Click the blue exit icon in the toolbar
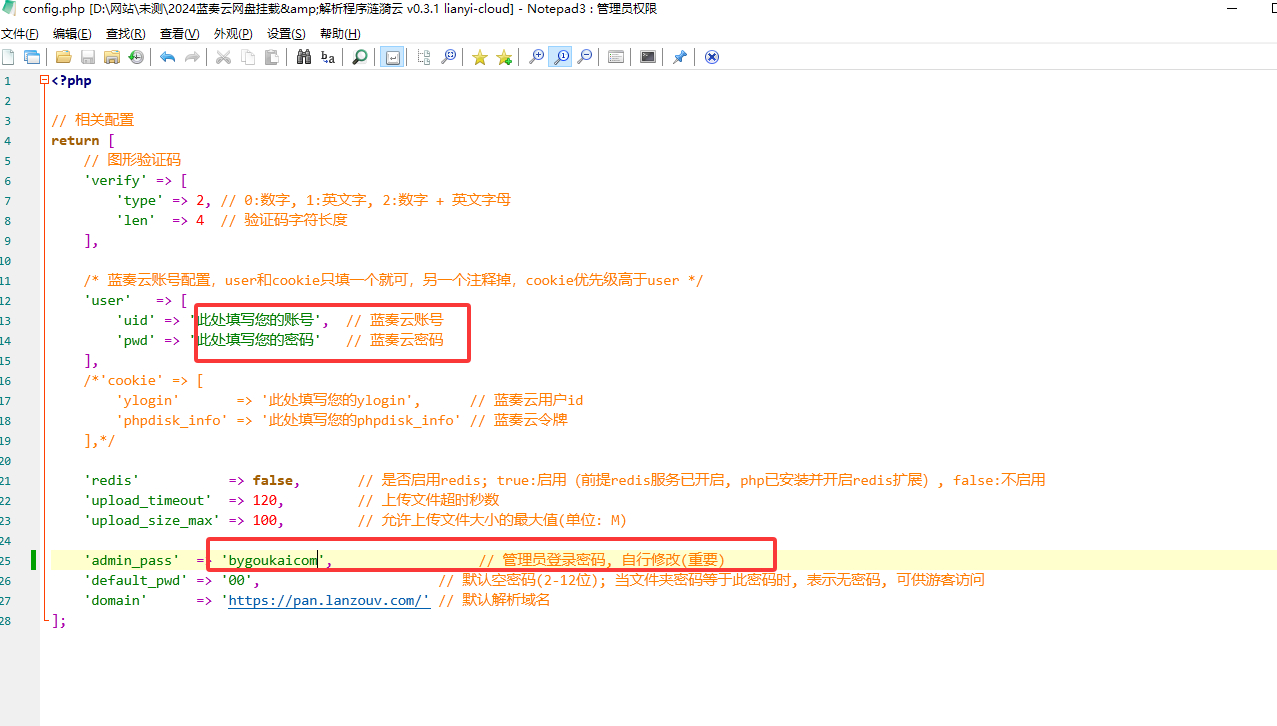 click(711, 57)
